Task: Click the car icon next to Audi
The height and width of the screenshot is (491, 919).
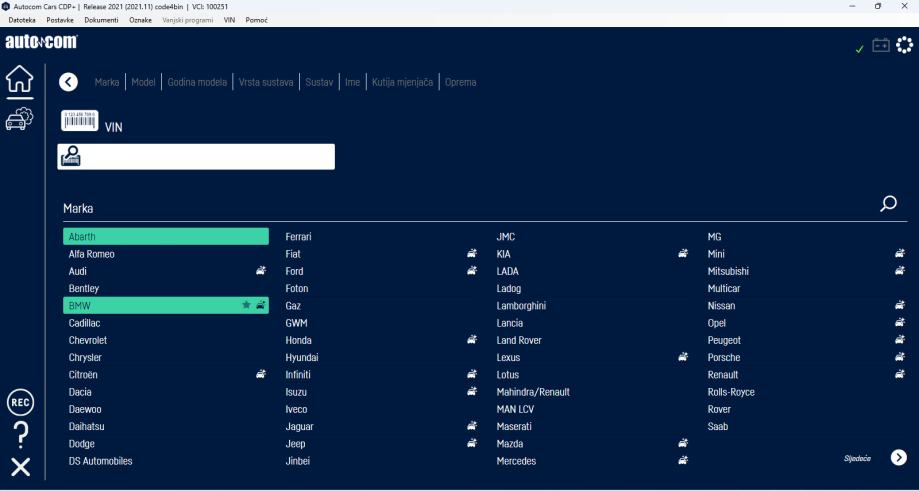Action: pyautogui.click(x=261, y=271)
